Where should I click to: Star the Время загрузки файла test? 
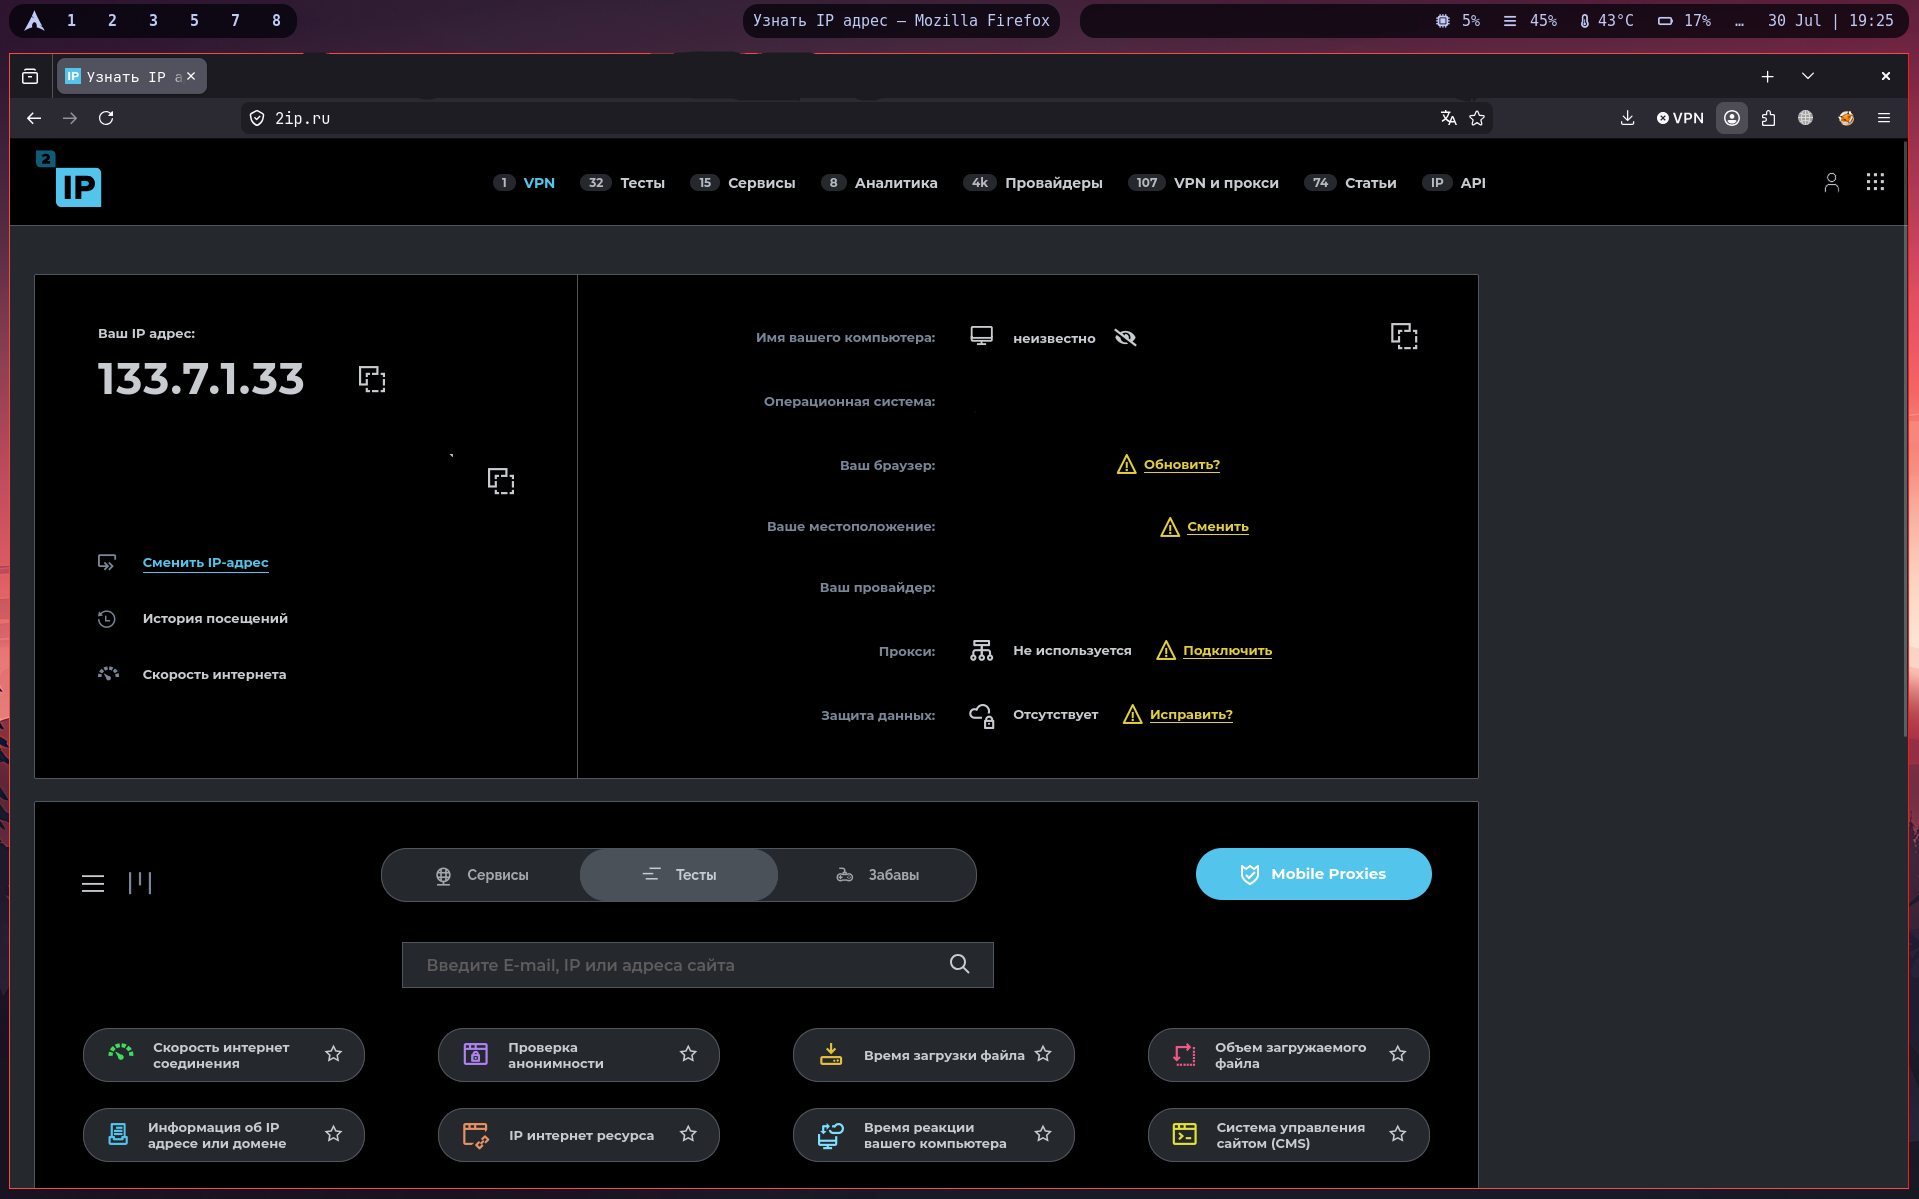point(1043,1054)
